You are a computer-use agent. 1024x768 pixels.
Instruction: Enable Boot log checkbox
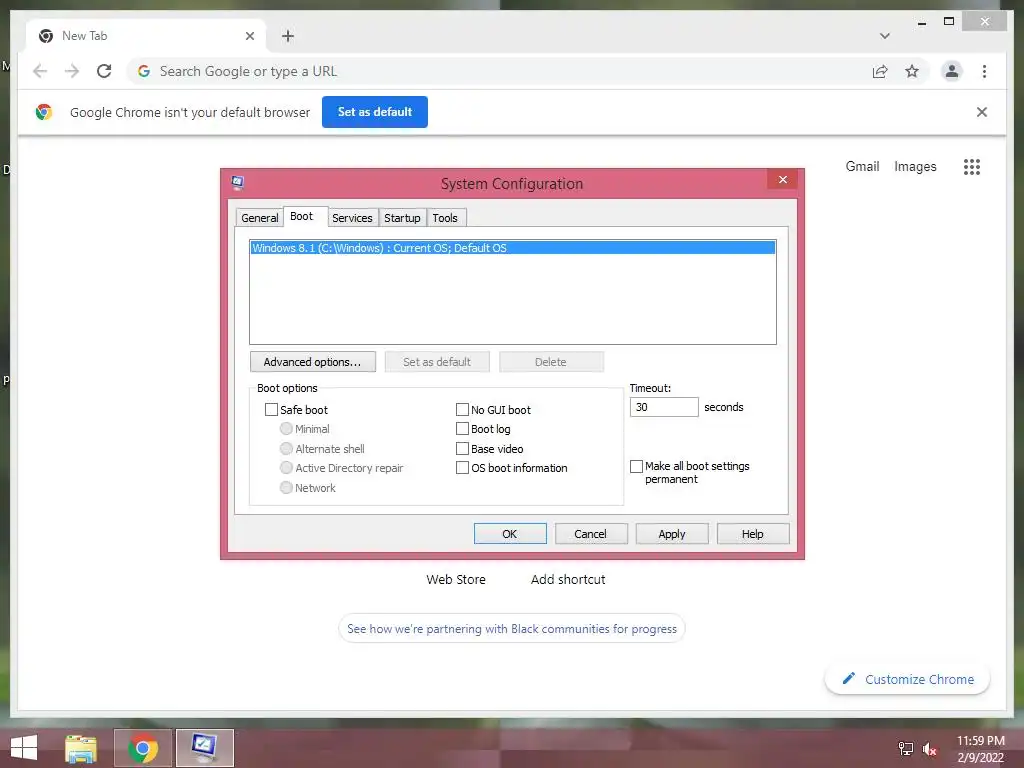462,428
